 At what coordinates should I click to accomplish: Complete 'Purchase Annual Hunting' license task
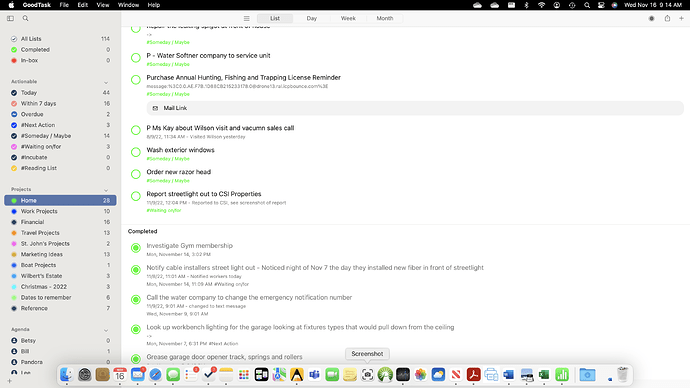136,80
